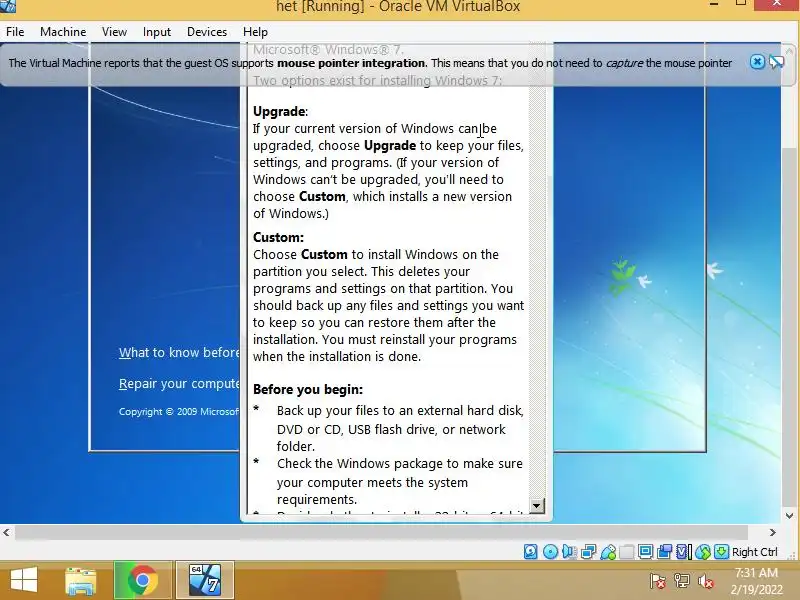Open the Windows Start button
Image resolution: width=800 pixels, height=600 pixels.
tap(23, 580)
